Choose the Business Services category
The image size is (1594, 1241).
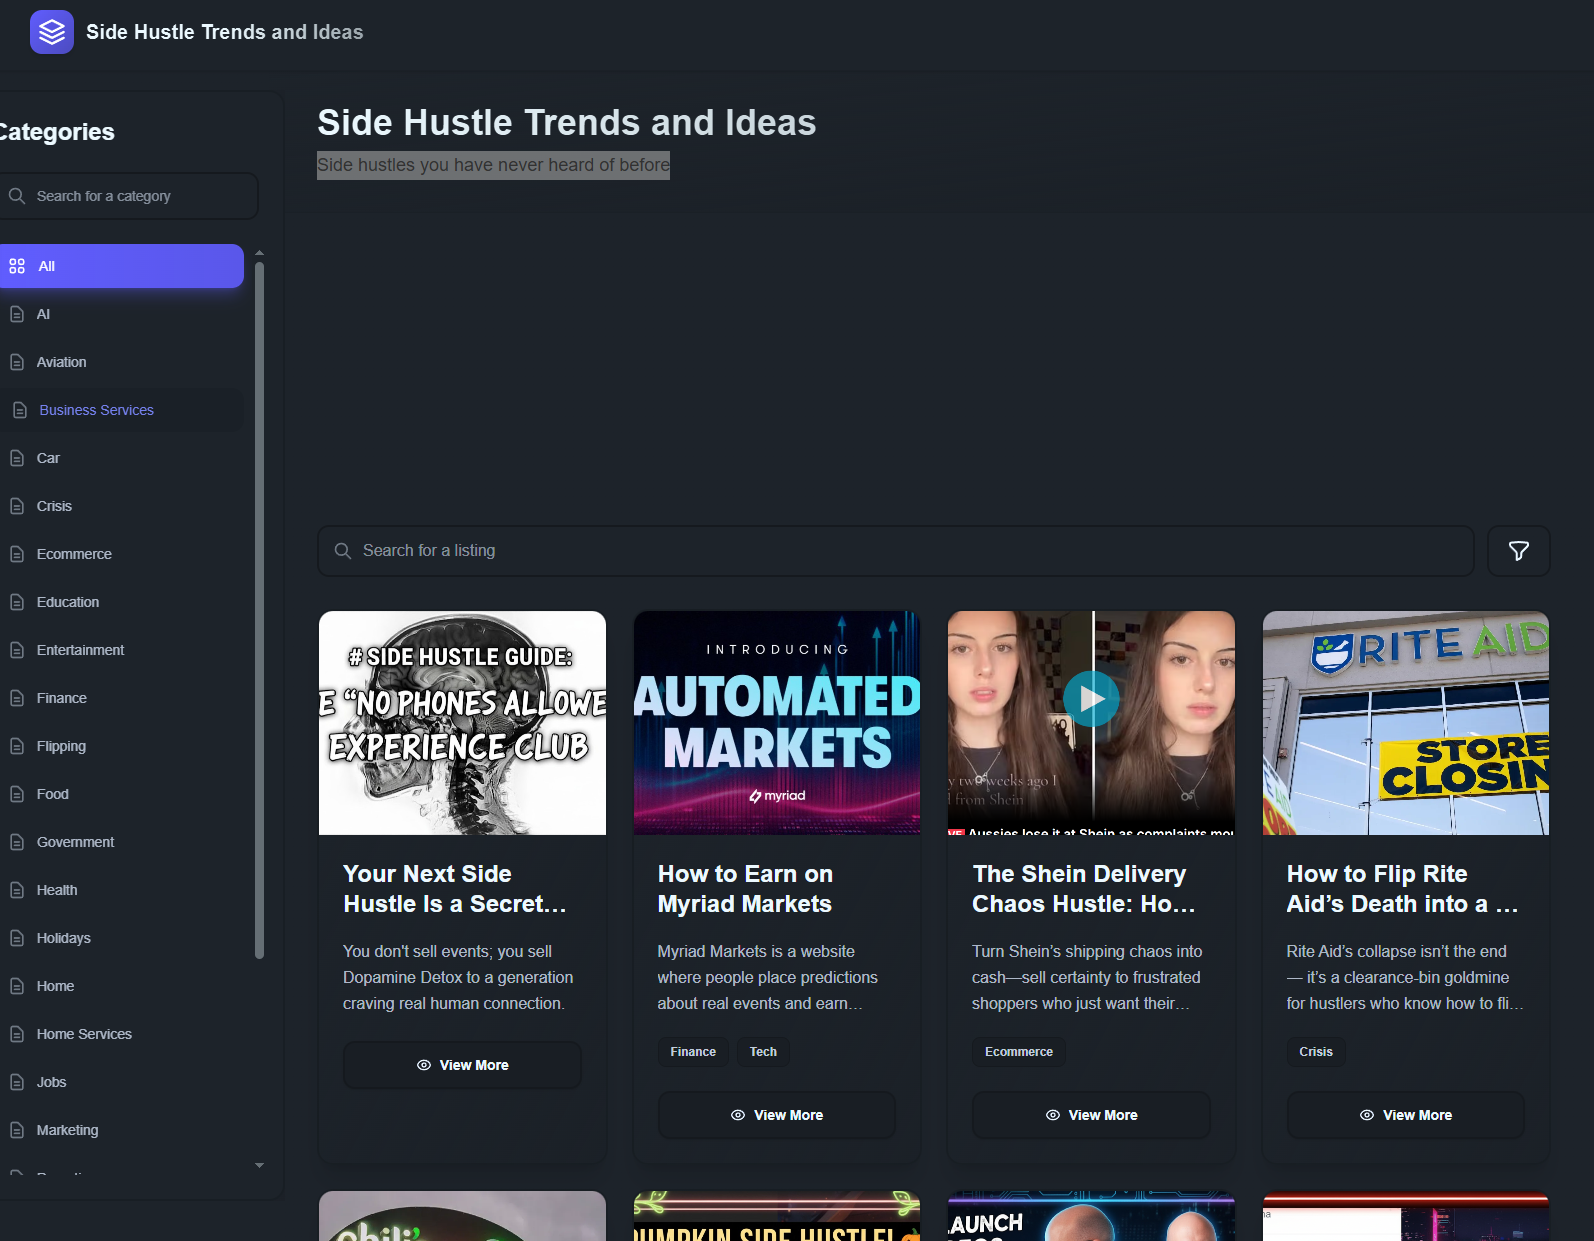(121, 410)
